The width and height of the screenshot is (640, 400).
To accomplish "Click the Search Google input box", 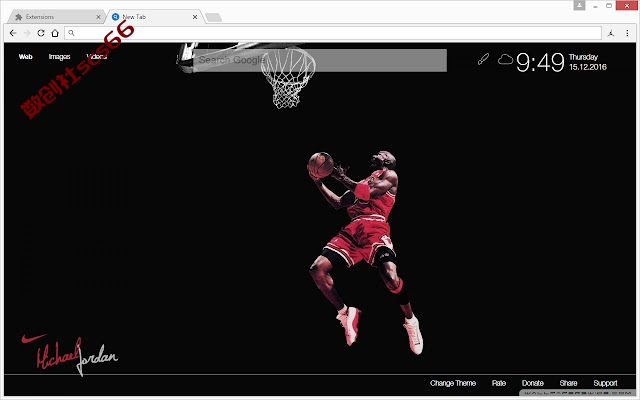I will point(320,60).
